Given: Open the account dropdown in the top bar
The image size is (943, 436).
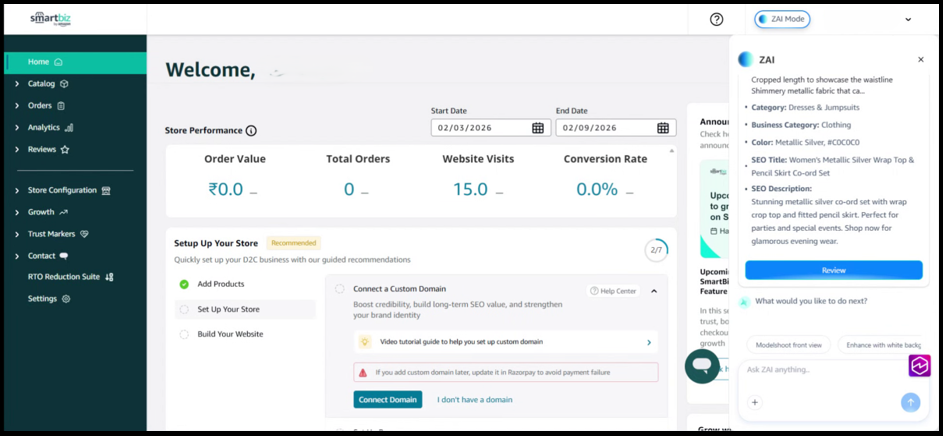Looking at the screenshot, I should [908, 19].
